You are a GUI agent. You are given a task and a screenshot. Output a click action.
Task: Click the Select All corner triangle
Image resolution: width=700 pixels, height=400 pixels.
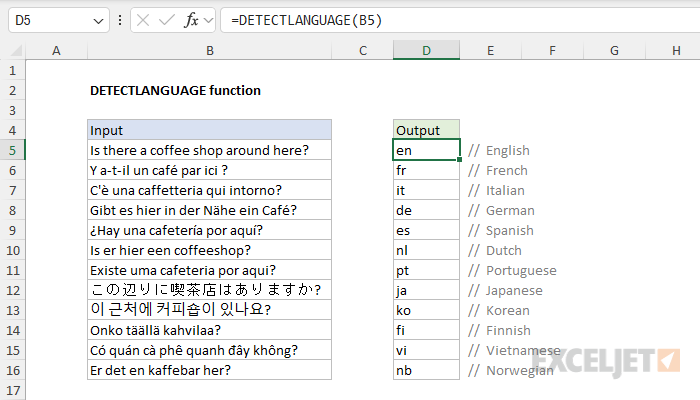[16, 50]
